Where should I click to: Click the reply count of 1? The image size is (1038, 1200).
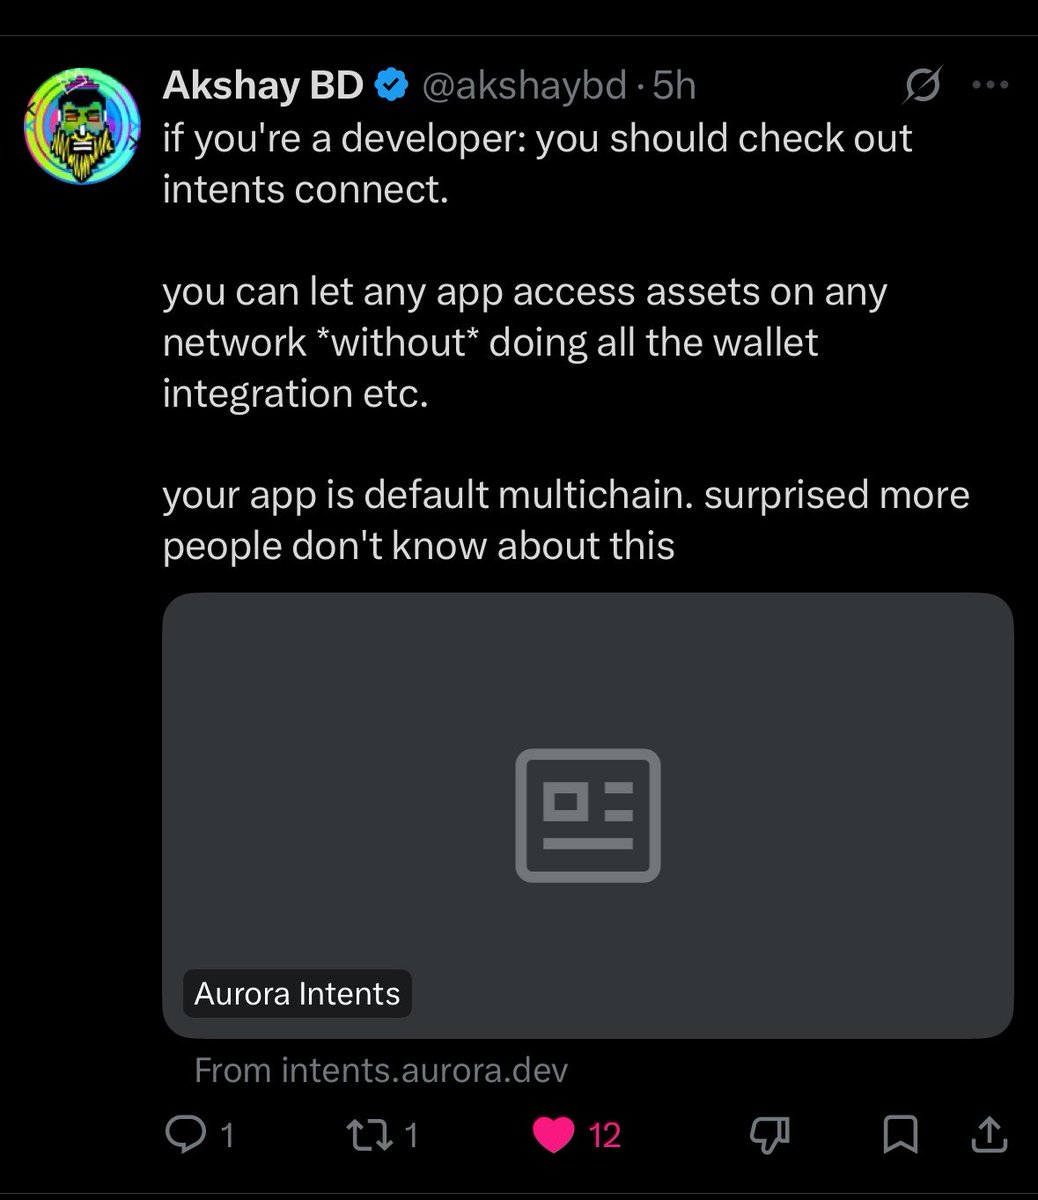[227, 1135]
